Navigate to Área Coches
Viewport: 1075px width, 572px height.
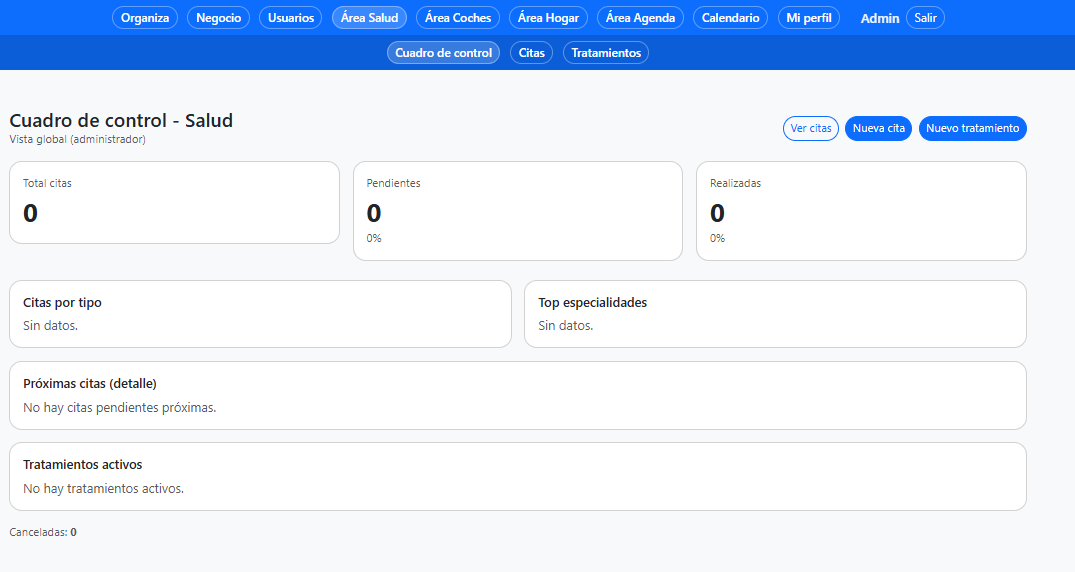(458, 18)
